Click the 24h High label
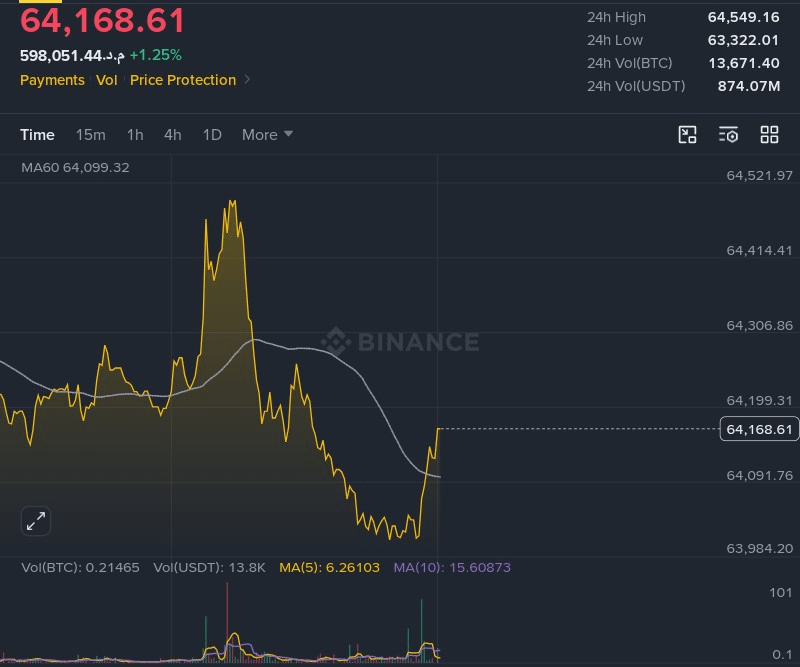The height and width of the screenshot is (667, 800). 616,17
